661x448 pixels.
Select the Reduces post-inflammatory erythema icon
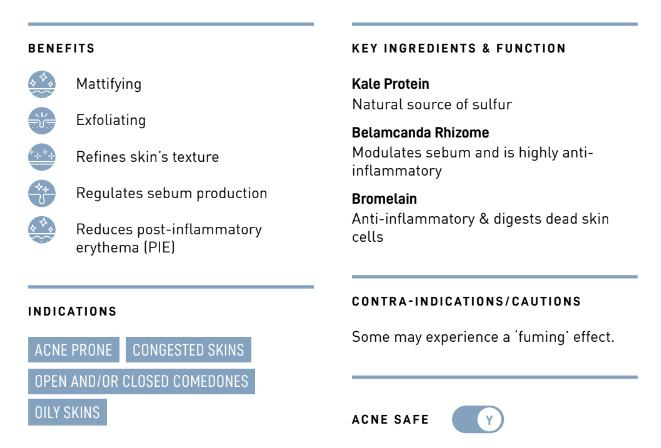tap(42, 230)
